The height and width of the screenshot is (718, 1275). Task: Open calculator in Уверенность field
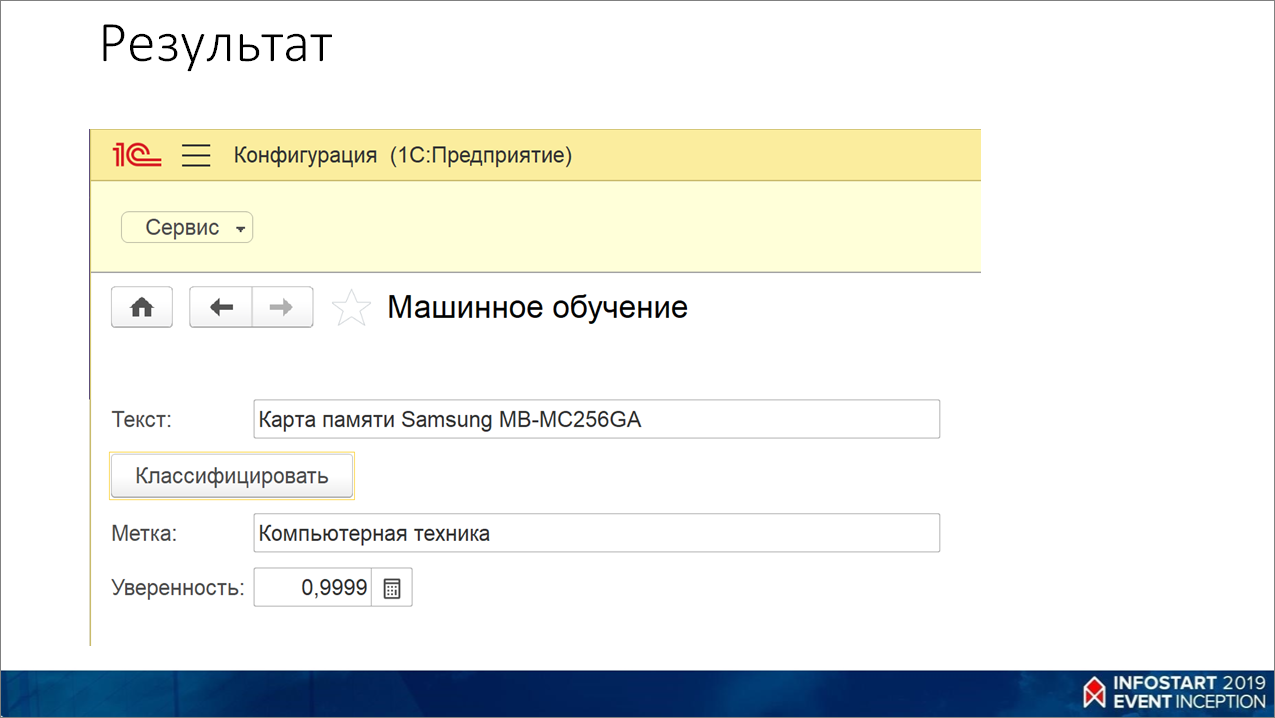coord(392,589)
